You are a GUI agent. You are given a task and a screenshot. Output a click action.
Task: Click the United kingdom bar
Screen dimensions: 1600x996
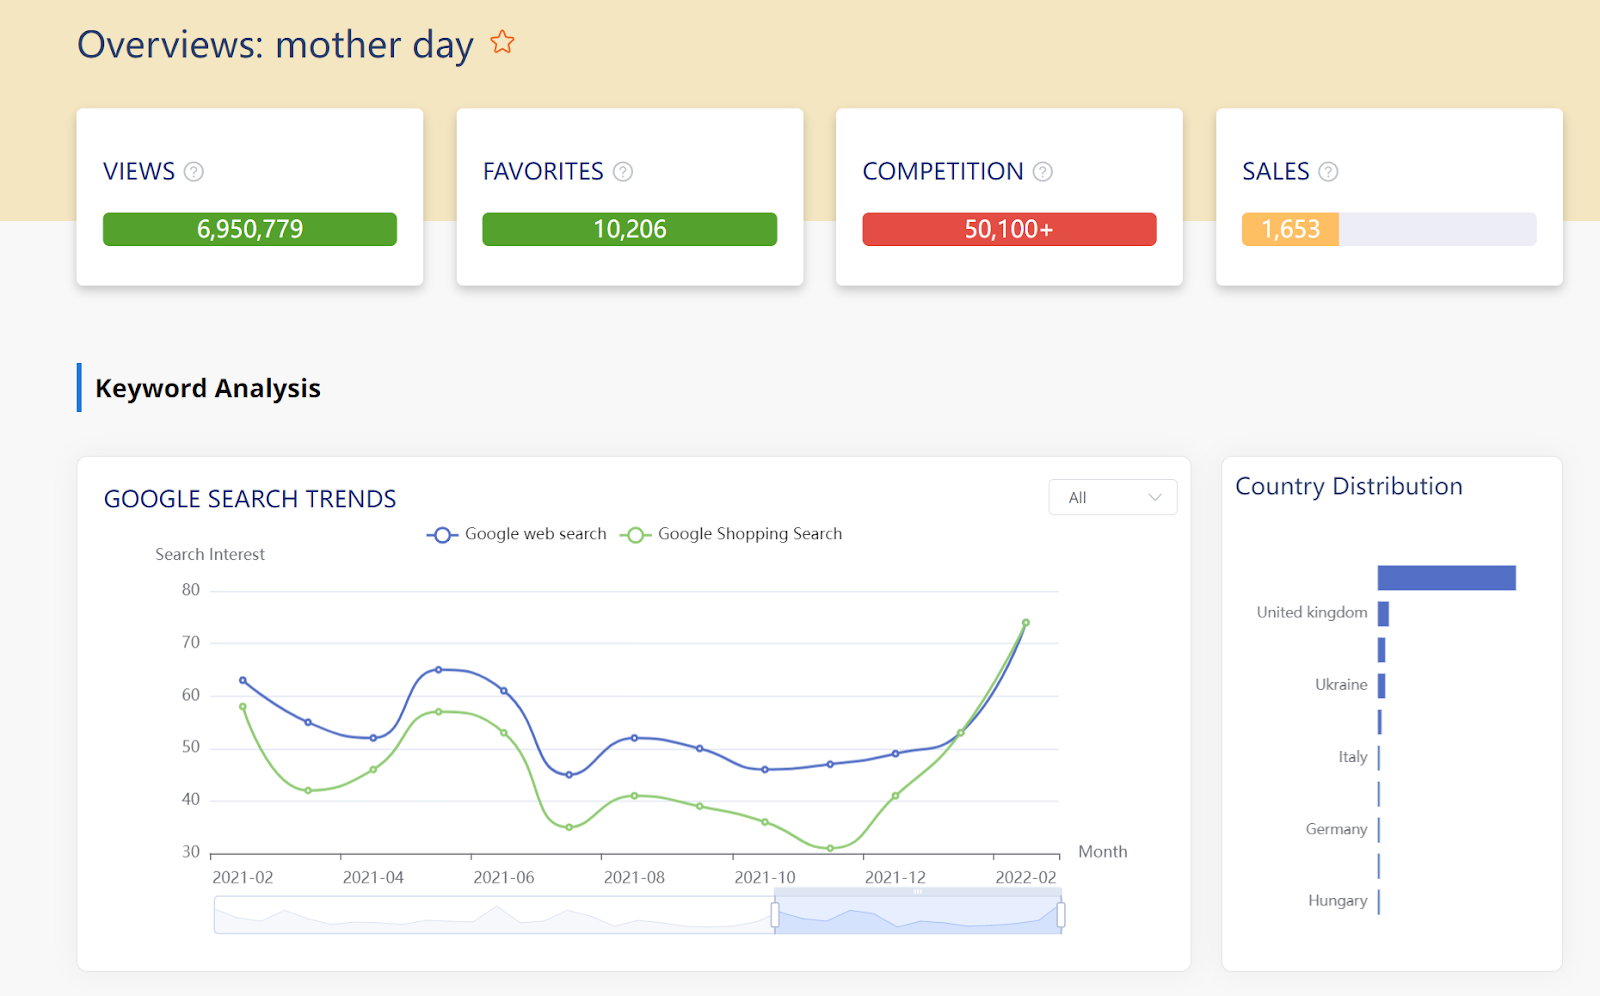point(1383,614)
